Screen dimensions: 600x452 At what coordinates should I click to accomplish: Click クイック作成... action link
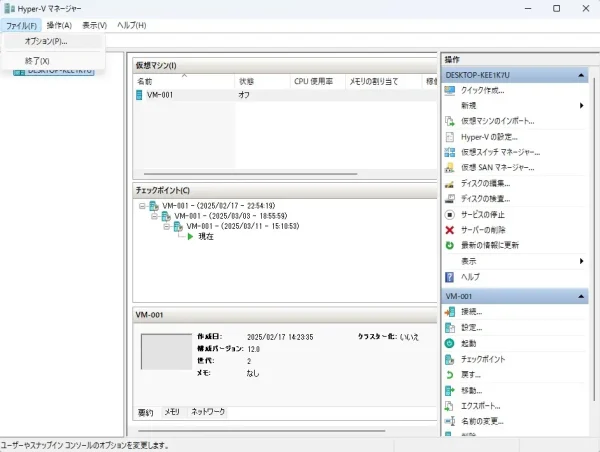tap(482, 91)
